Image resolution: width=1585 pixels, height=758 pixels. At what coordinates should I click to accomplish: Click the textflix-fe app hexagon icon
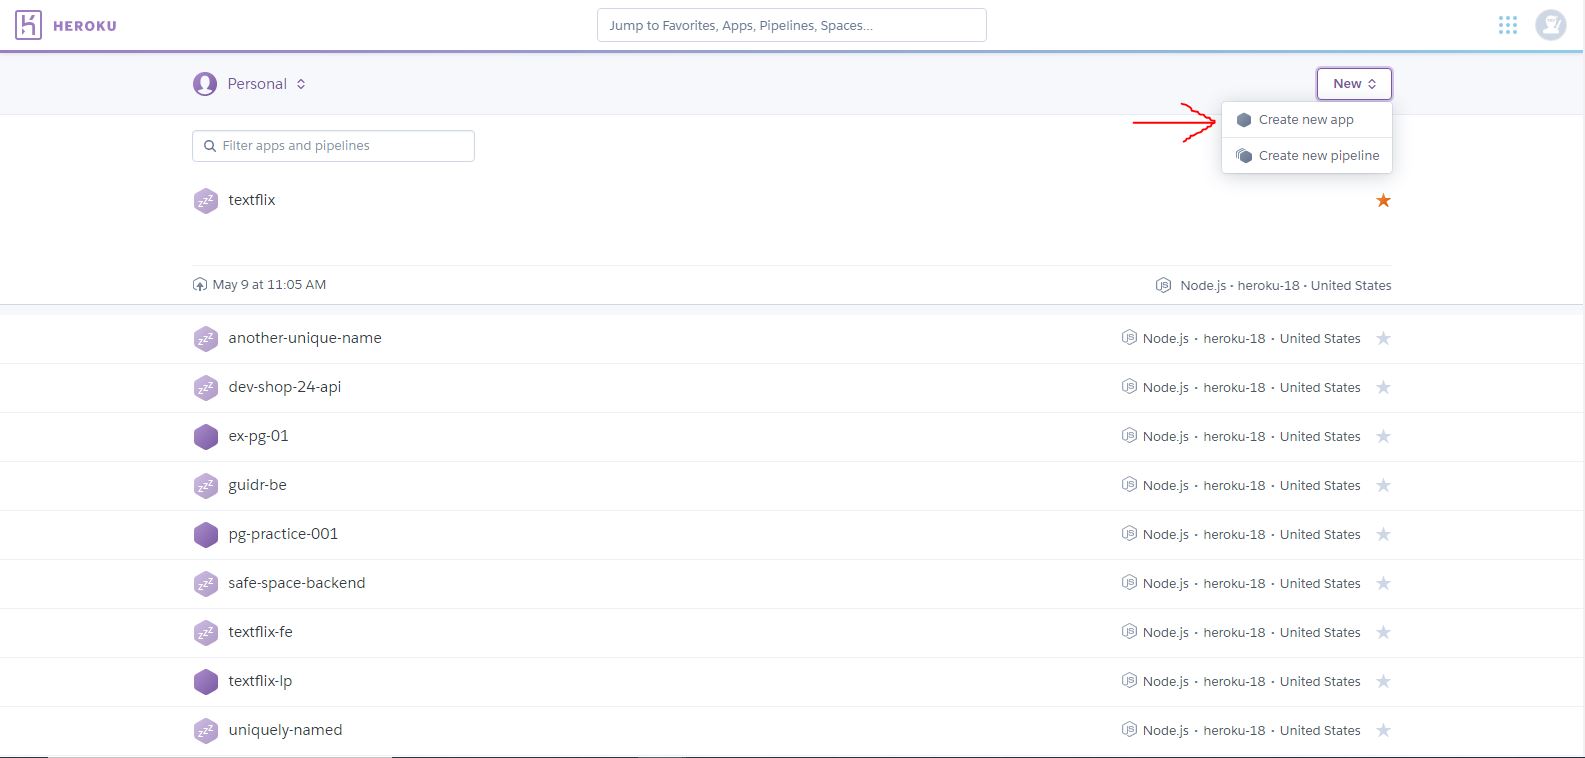pos(206,633)
